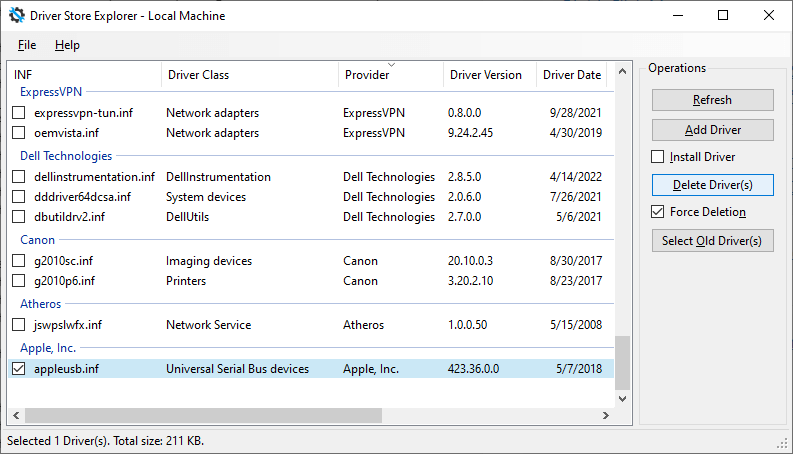This screenshot has height=454, width=793.
Task: Click the Driver Store Explorer gear icon
Action: (x=17, y=15)
